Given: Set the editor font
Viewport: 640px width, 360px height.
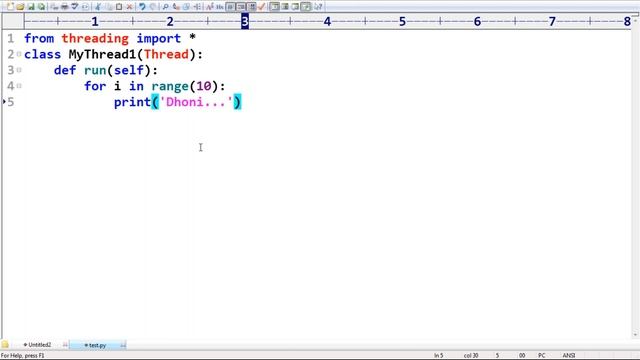Looking at the screenshot, I should pyautogui.click(x=209, y=7).
